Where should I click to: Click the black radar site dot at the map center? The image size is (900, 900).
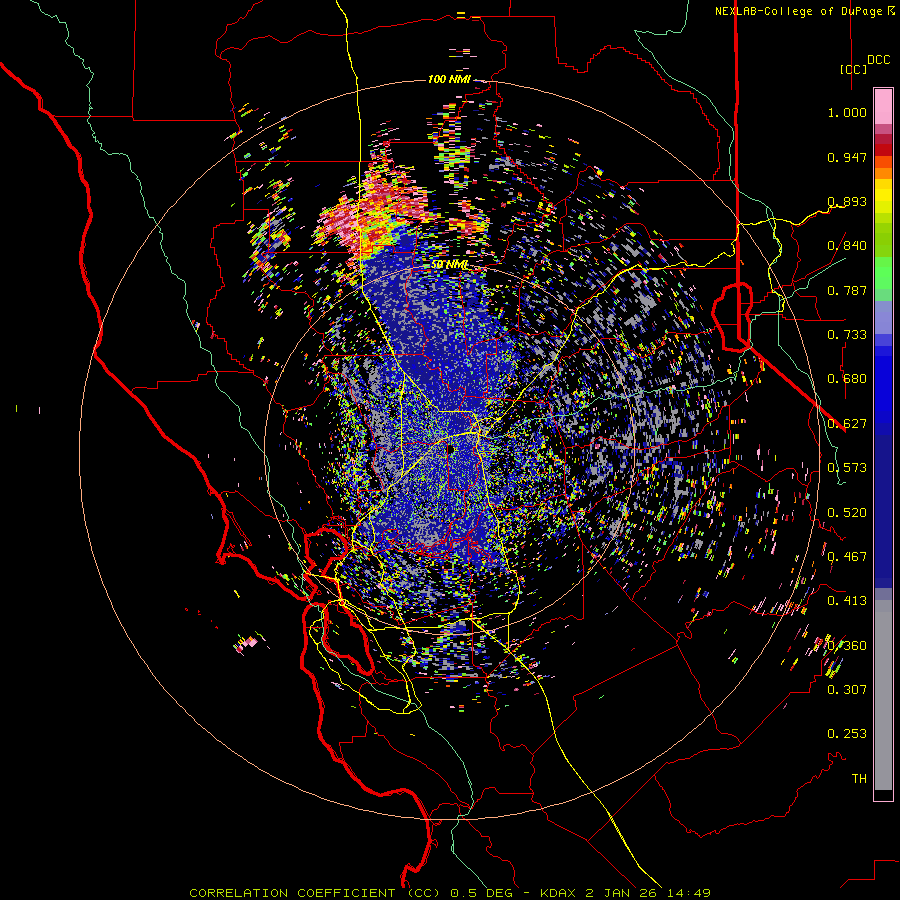tap(450, 448)
